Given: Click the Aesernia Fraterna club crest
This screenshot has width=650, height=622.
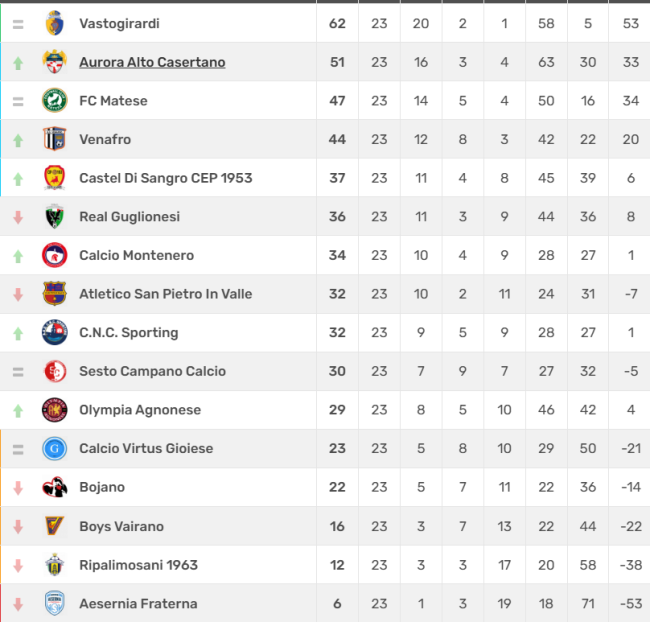Looking at the screenshot, I should [x=55, y=603].
